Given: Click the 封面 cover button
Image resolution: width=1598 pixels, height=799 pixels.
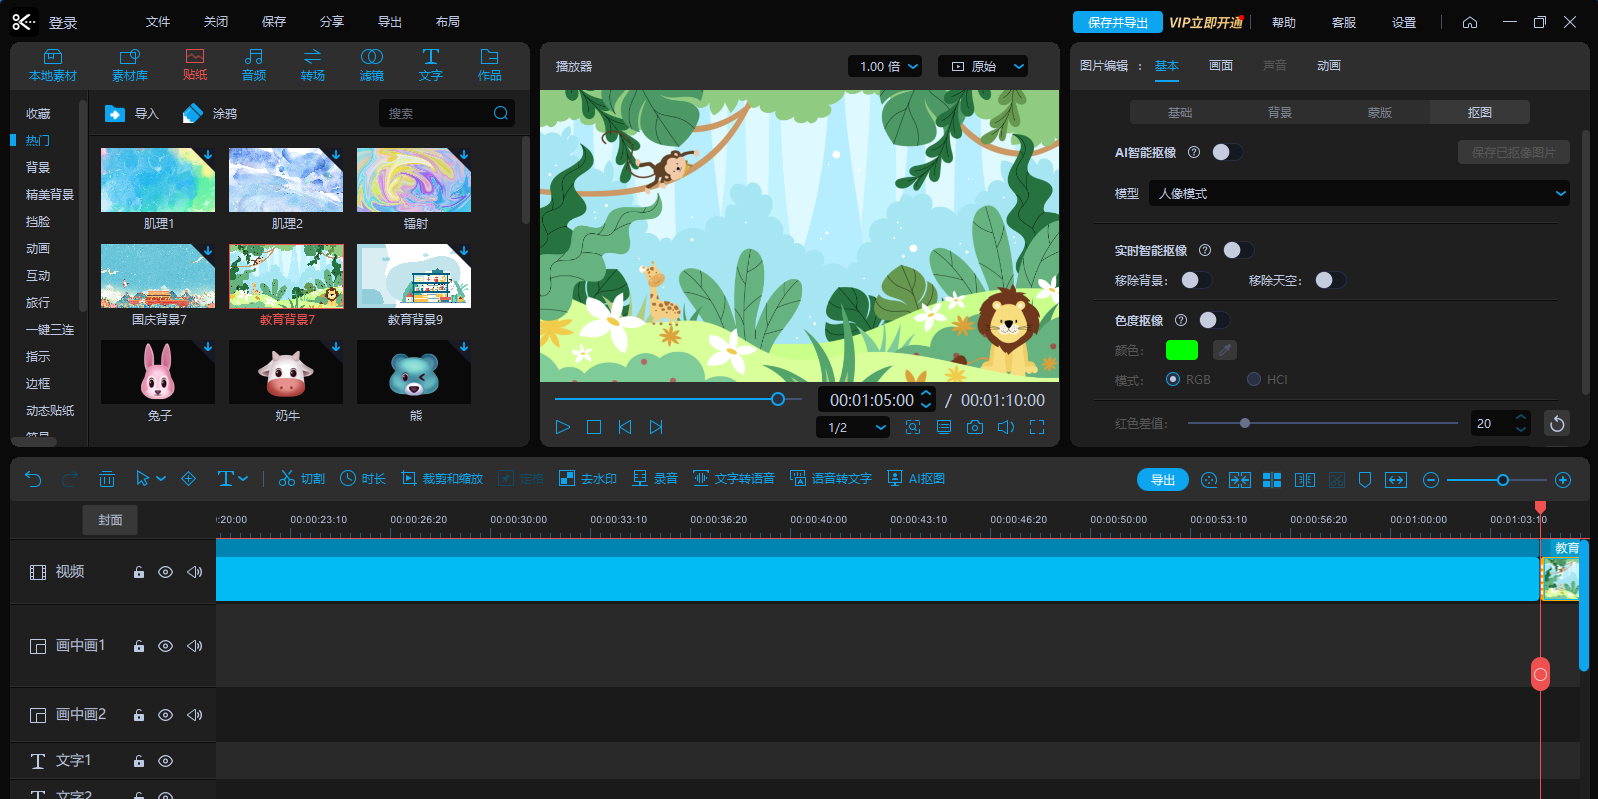Looking at the screenshot, I should tap(110, 520).
